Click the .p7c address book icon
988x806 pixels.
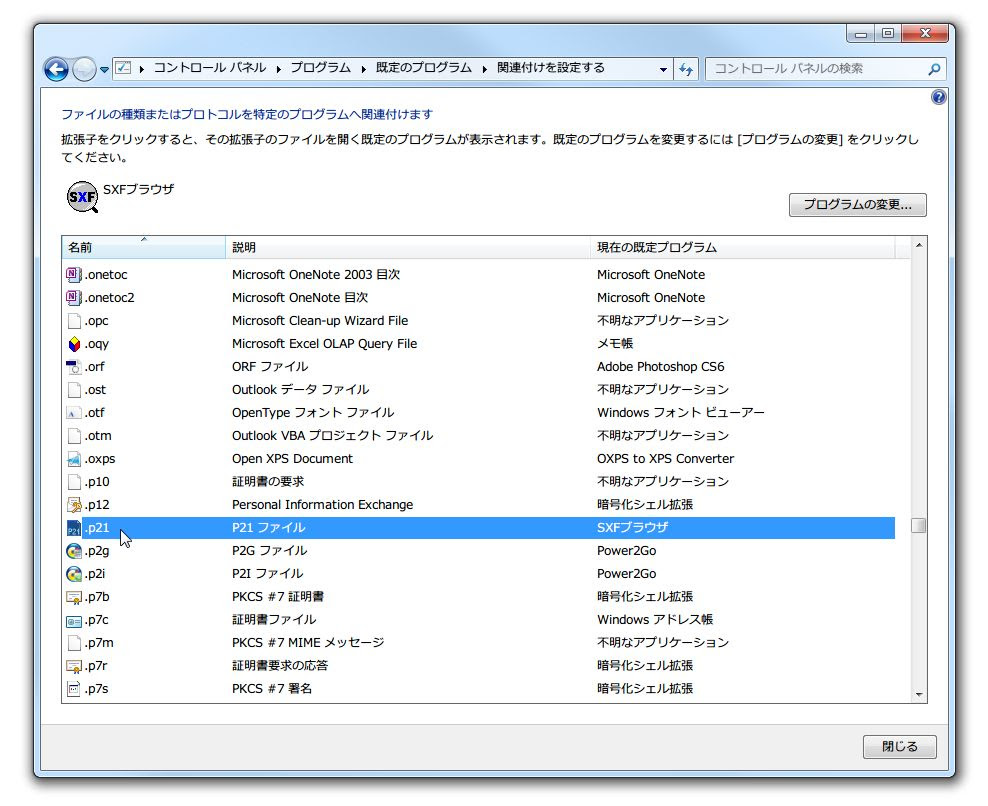[74, 620]
